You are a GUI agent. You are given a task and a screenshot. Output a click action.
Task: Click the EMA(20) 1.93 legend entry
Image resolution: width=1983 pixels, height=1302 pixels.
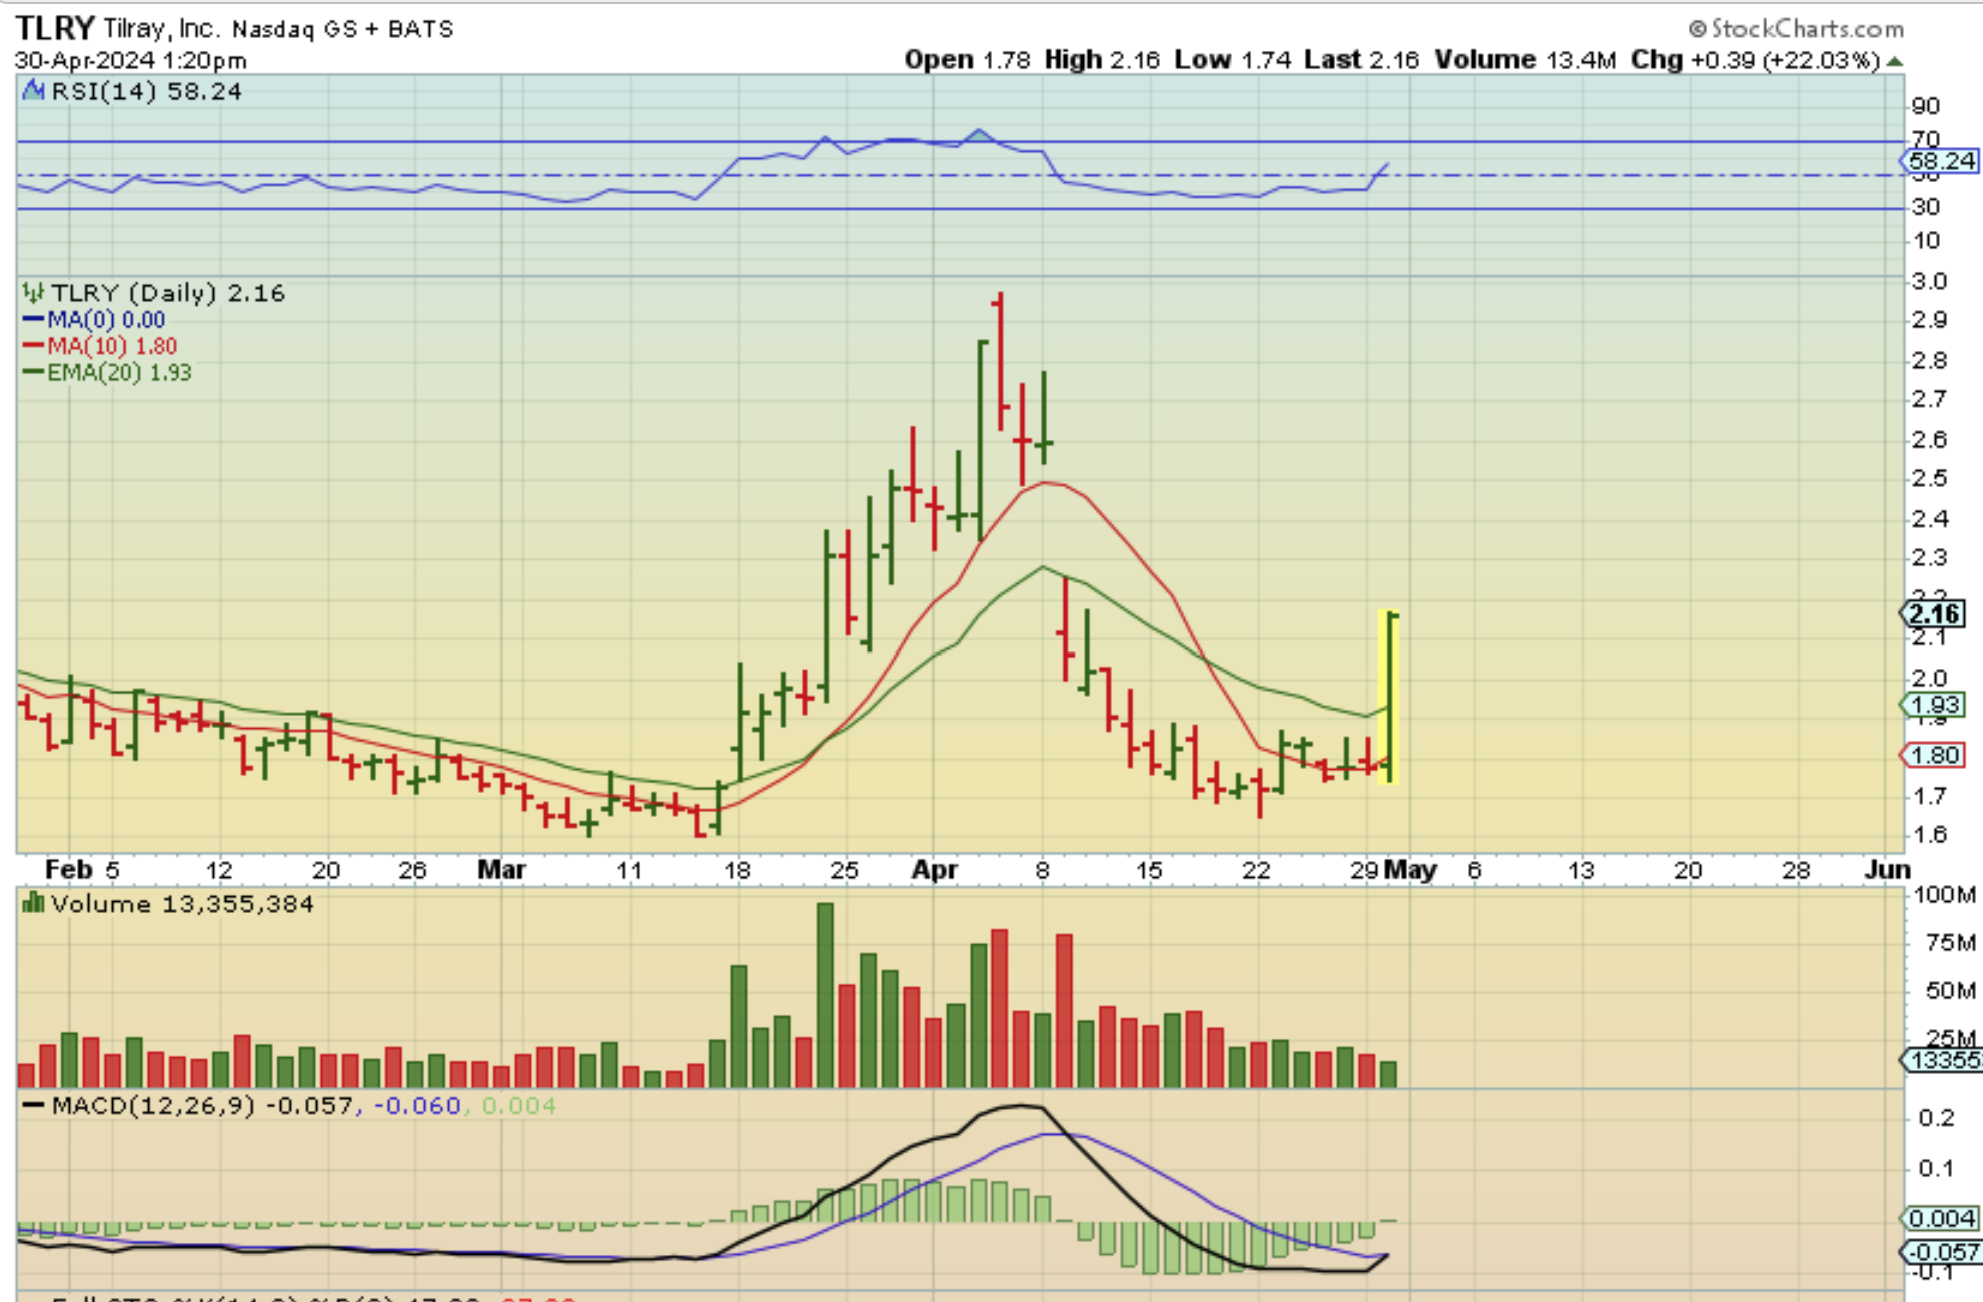(118, 372)
